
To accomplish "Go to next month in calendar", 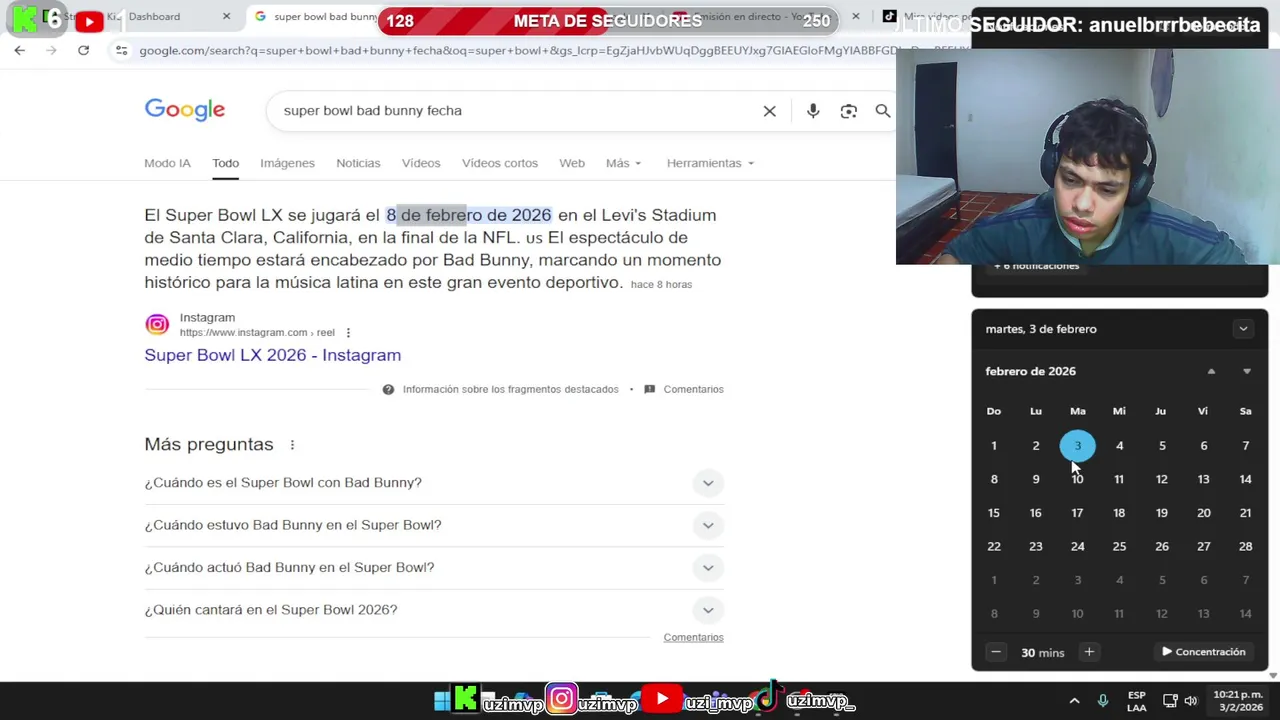I will pyautogui.click(x=1246, y=371).
